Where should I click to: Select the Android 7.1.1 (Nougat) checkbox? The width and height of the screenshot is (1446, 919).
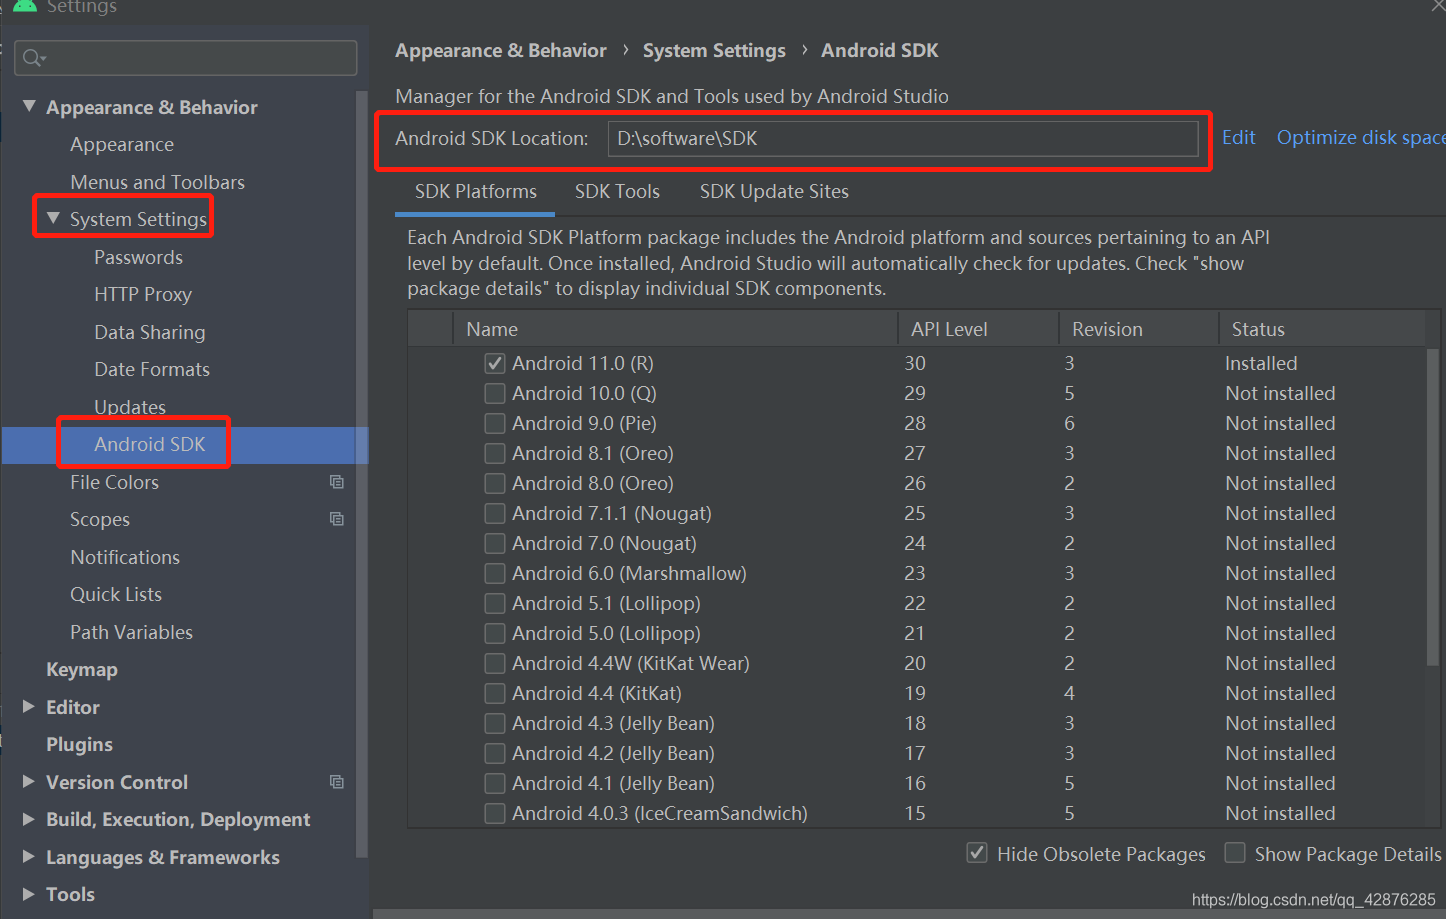495,513
